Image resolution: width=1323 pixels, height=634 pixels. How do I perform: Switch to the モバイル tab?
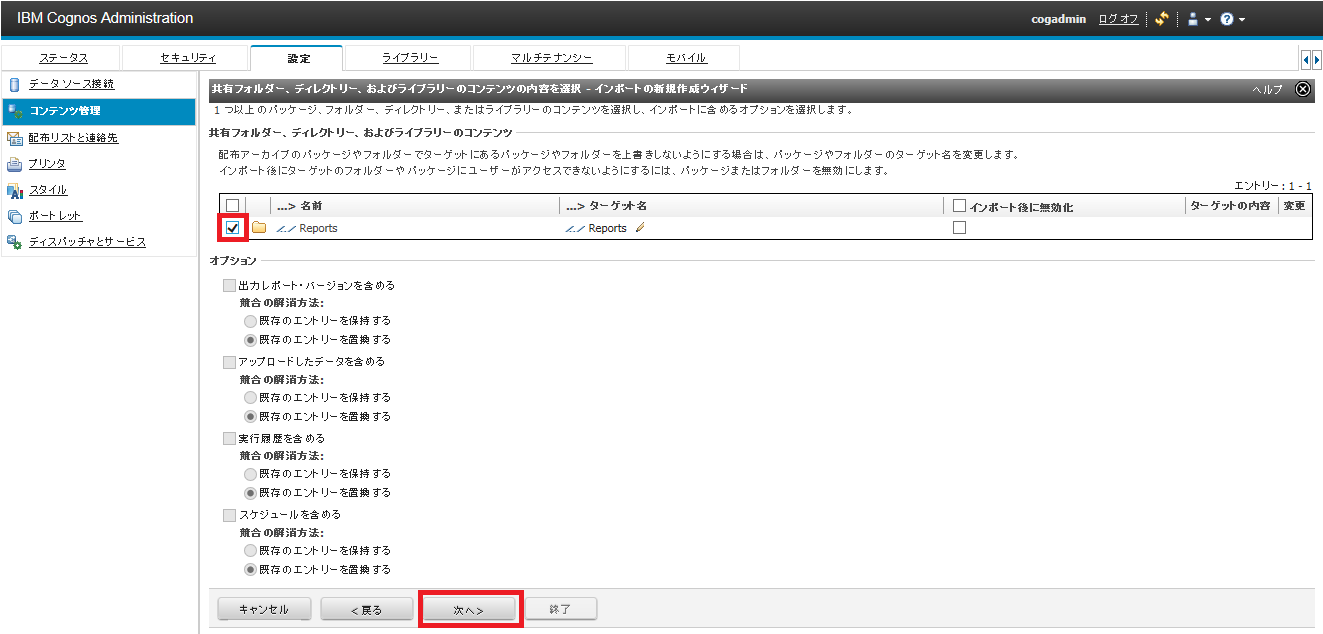click(685, 58)
